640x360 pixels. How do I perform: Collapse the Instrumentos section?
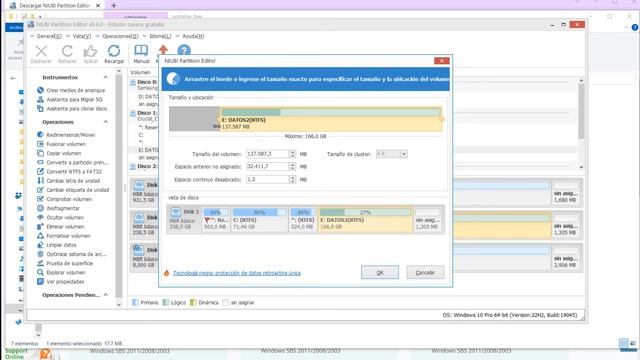click(106, 77)
